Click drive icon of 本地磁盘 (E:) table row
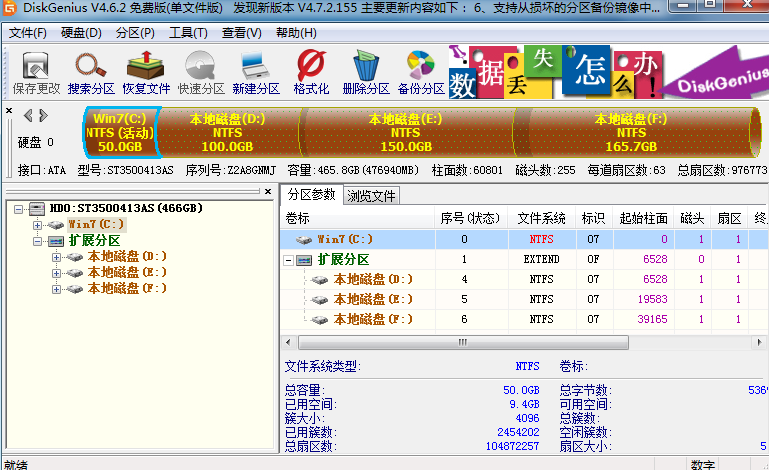769x470 pixels. point(319,300)
